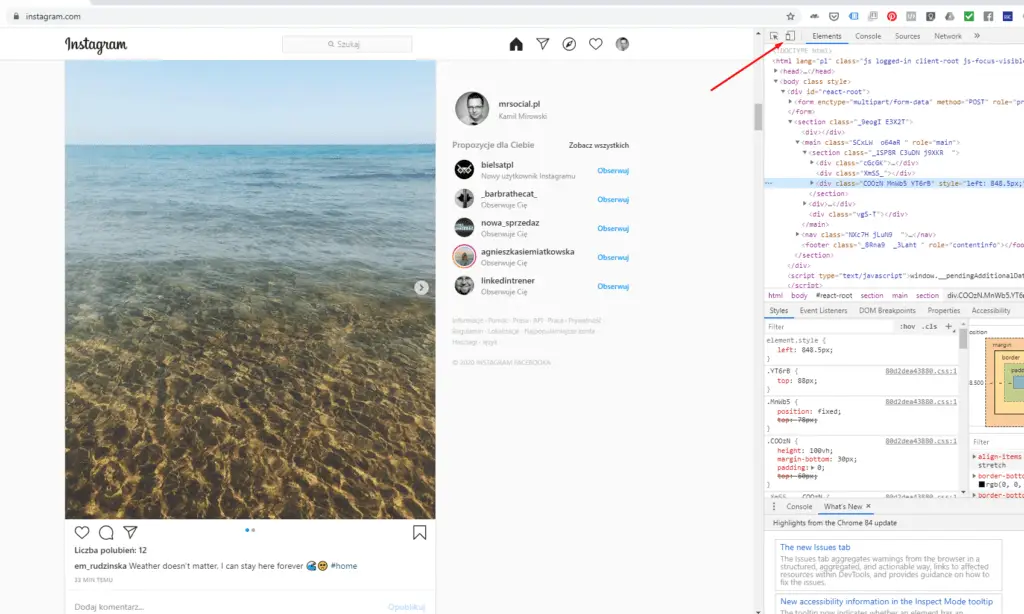This screenshot has height=614, width=1024.
Task: Like the post with heart icon
Action: click(82, 532)
